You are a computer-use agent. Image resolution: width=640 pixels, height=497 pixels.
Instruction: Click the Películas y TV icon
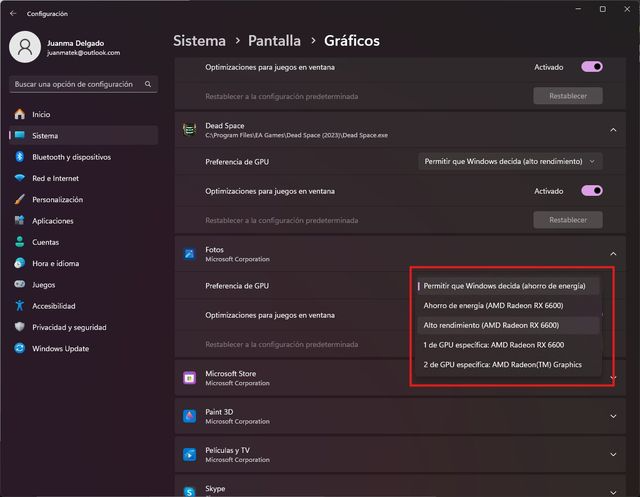tap(189, 455)
